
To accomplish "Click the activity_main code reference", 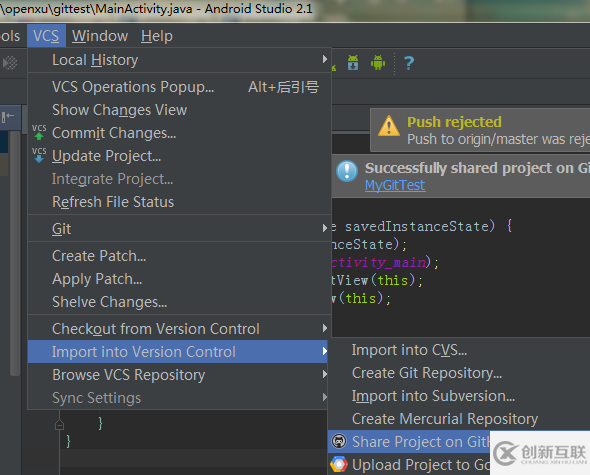I will click(x=379, y=262).
